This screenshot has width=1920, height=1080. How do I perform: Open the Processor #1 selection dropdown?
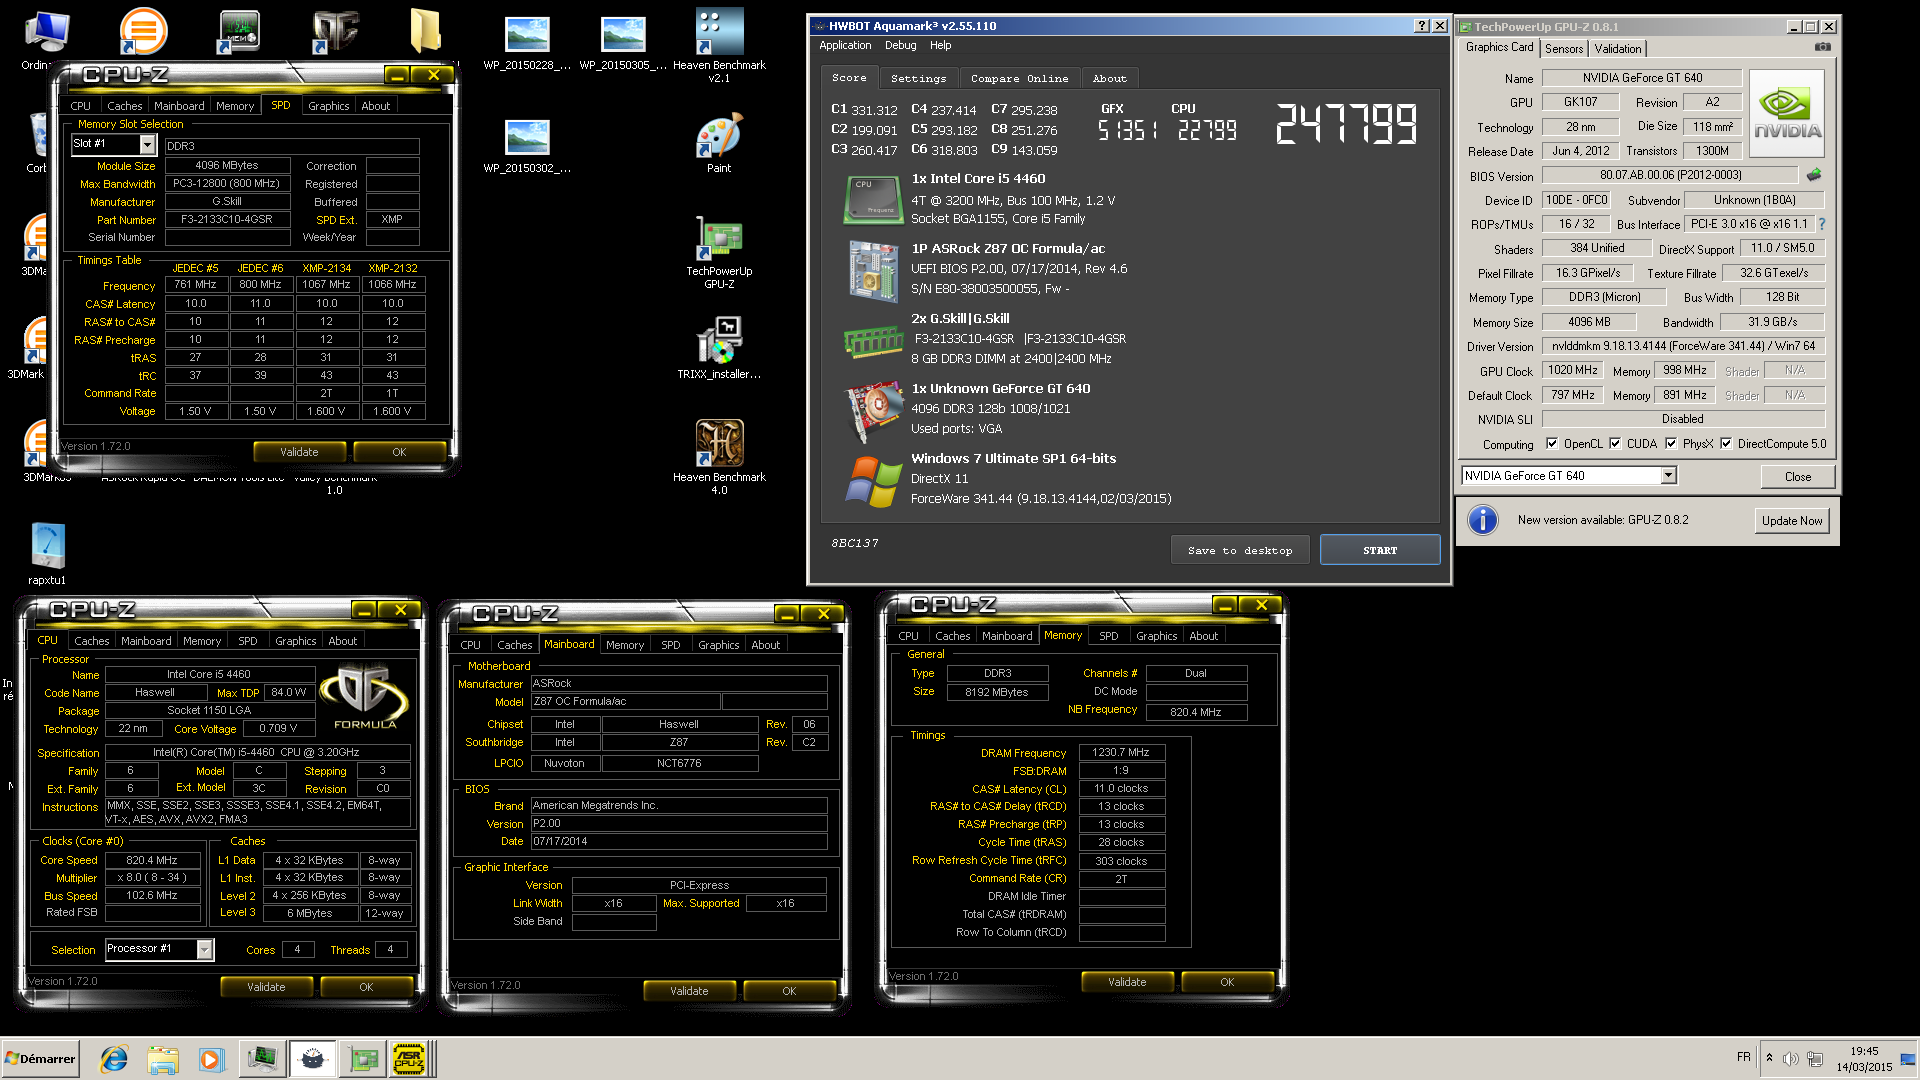[x=204, y=949]
